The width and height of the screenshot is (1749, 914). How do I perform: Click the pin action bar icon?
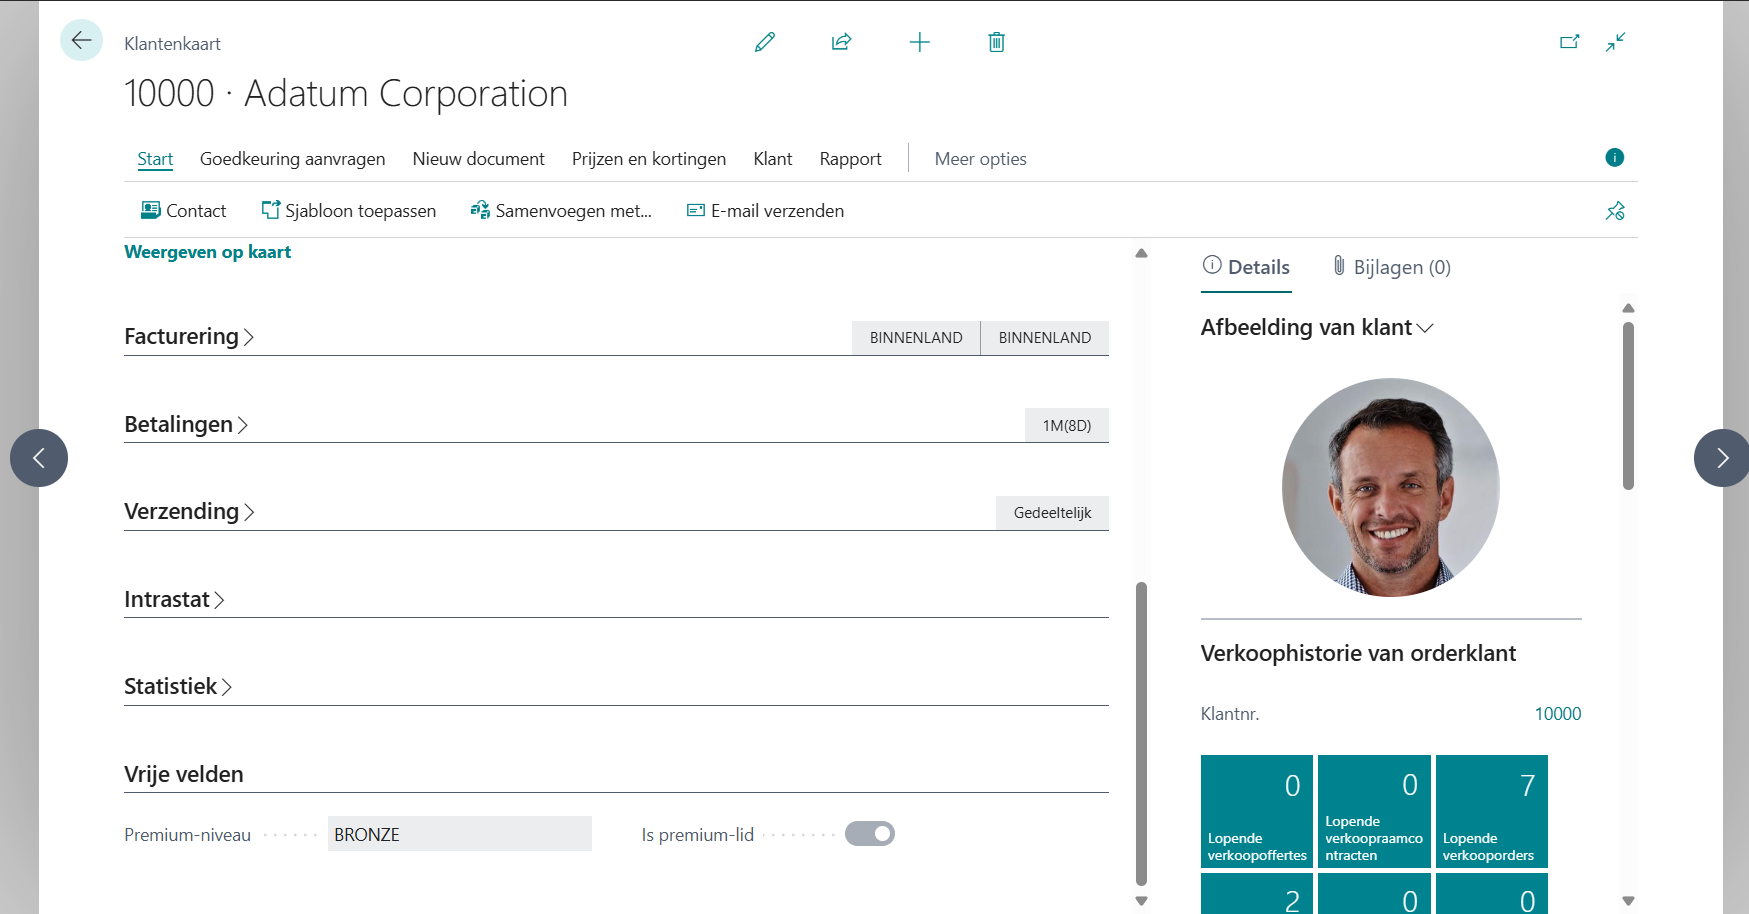tap(1614, 211)
